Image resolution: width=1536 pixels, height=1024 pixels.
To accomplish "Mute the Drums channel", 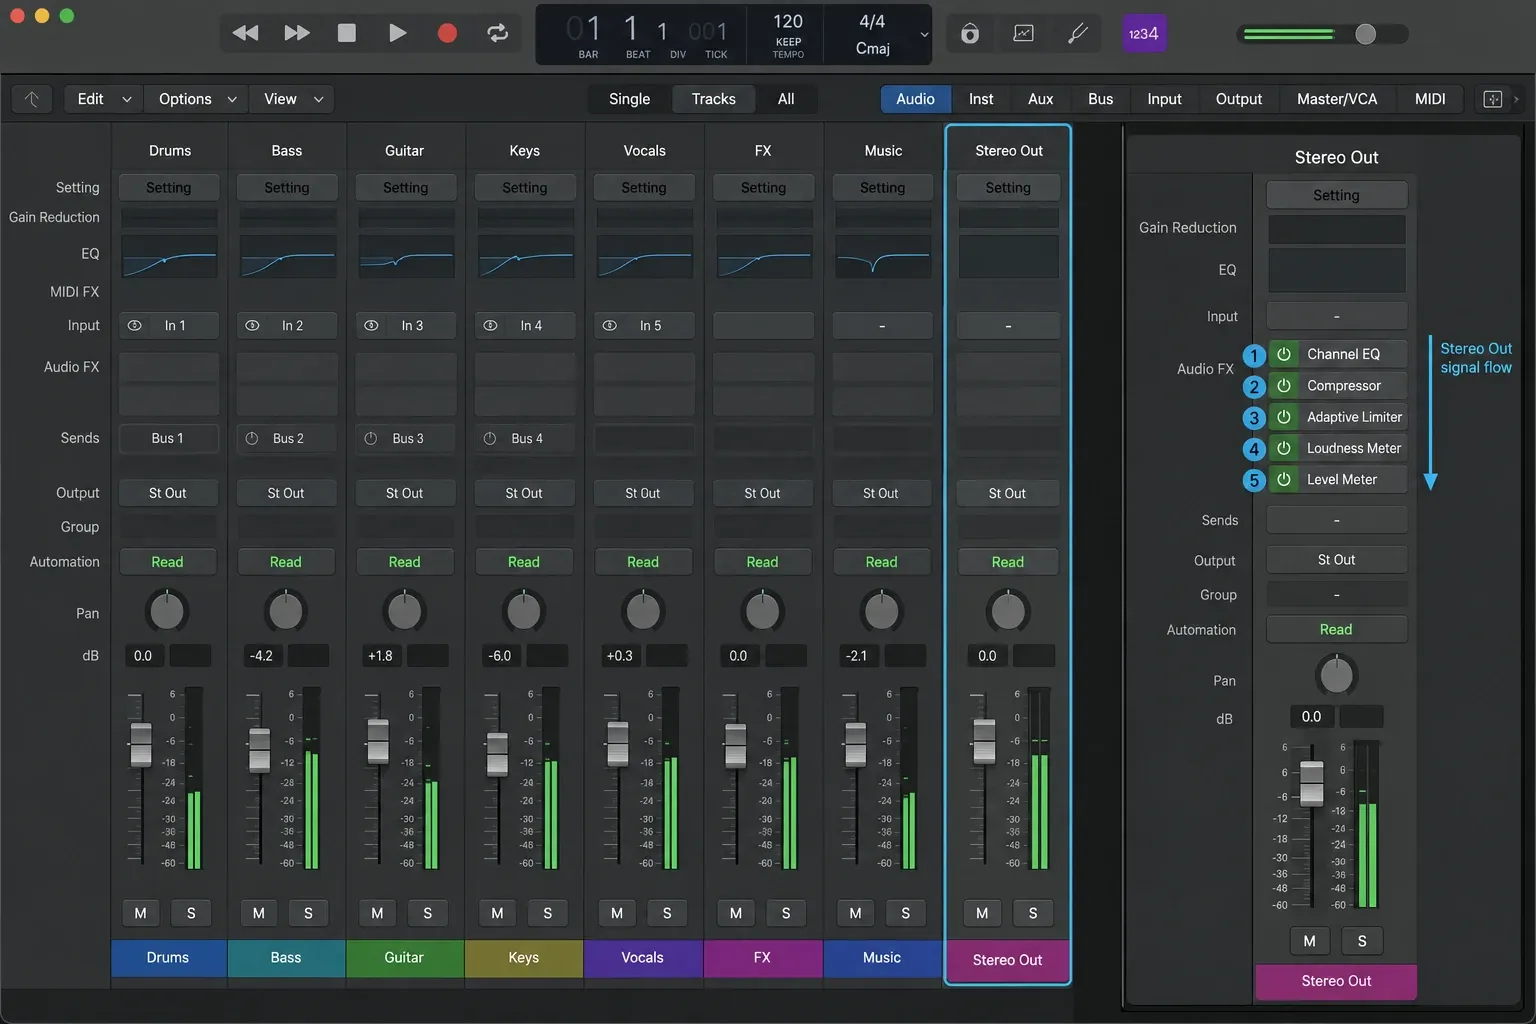I will pyautogui.click(x=140, y=913).
